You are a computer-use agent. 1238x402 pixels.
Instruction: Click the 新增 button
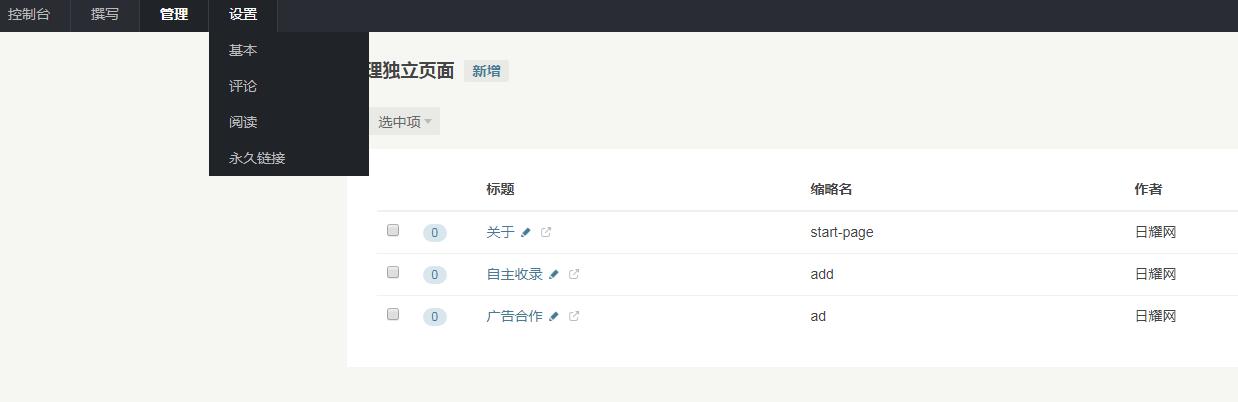tap(486, 71)
